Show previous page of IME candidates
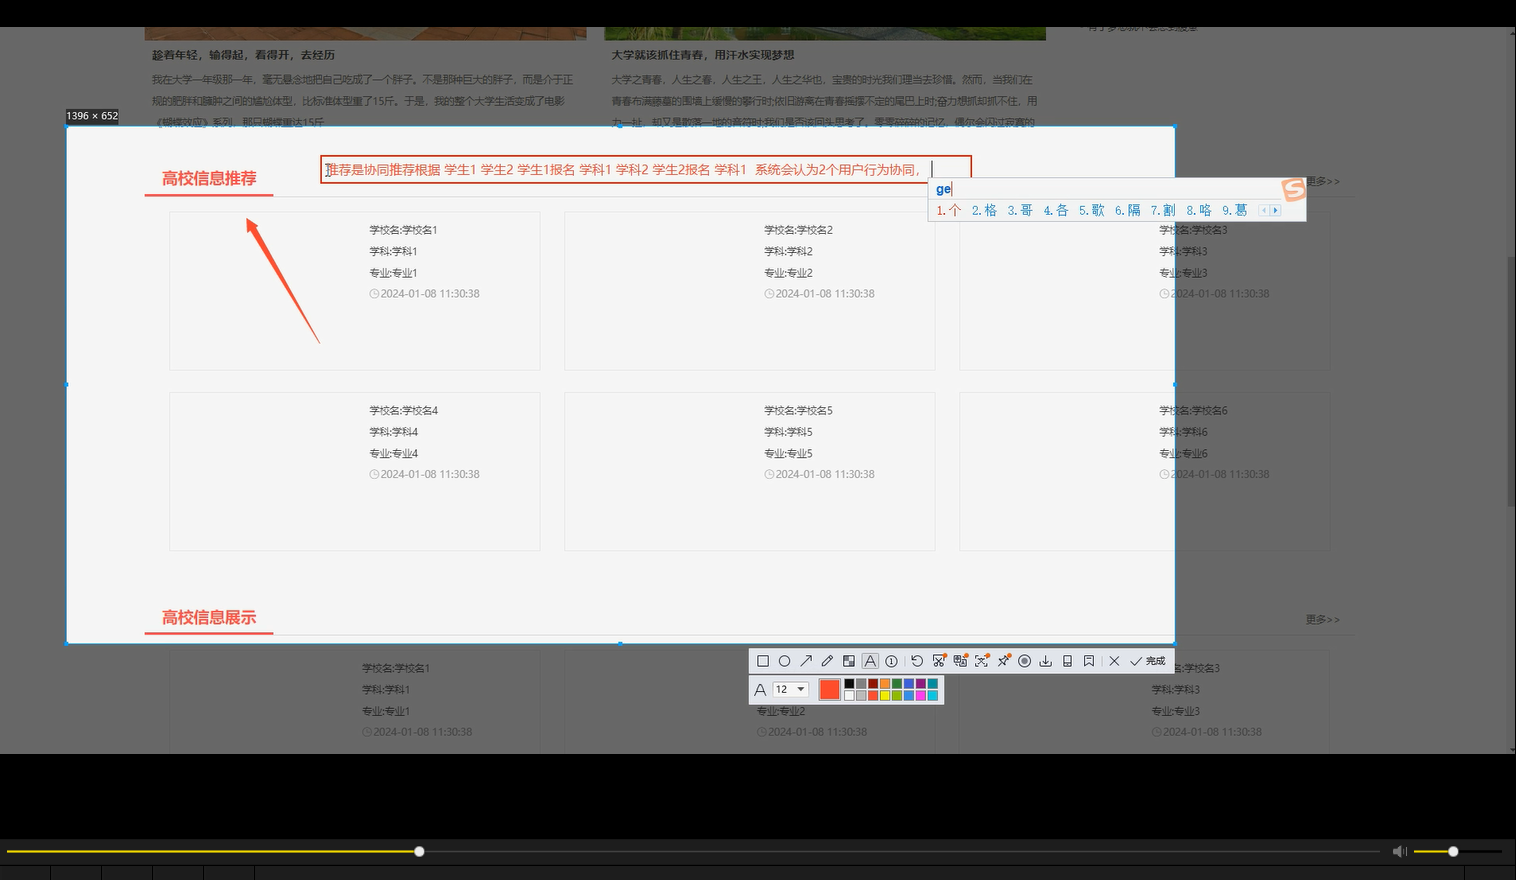The image size is (1516, 880). click(1262, 210)
